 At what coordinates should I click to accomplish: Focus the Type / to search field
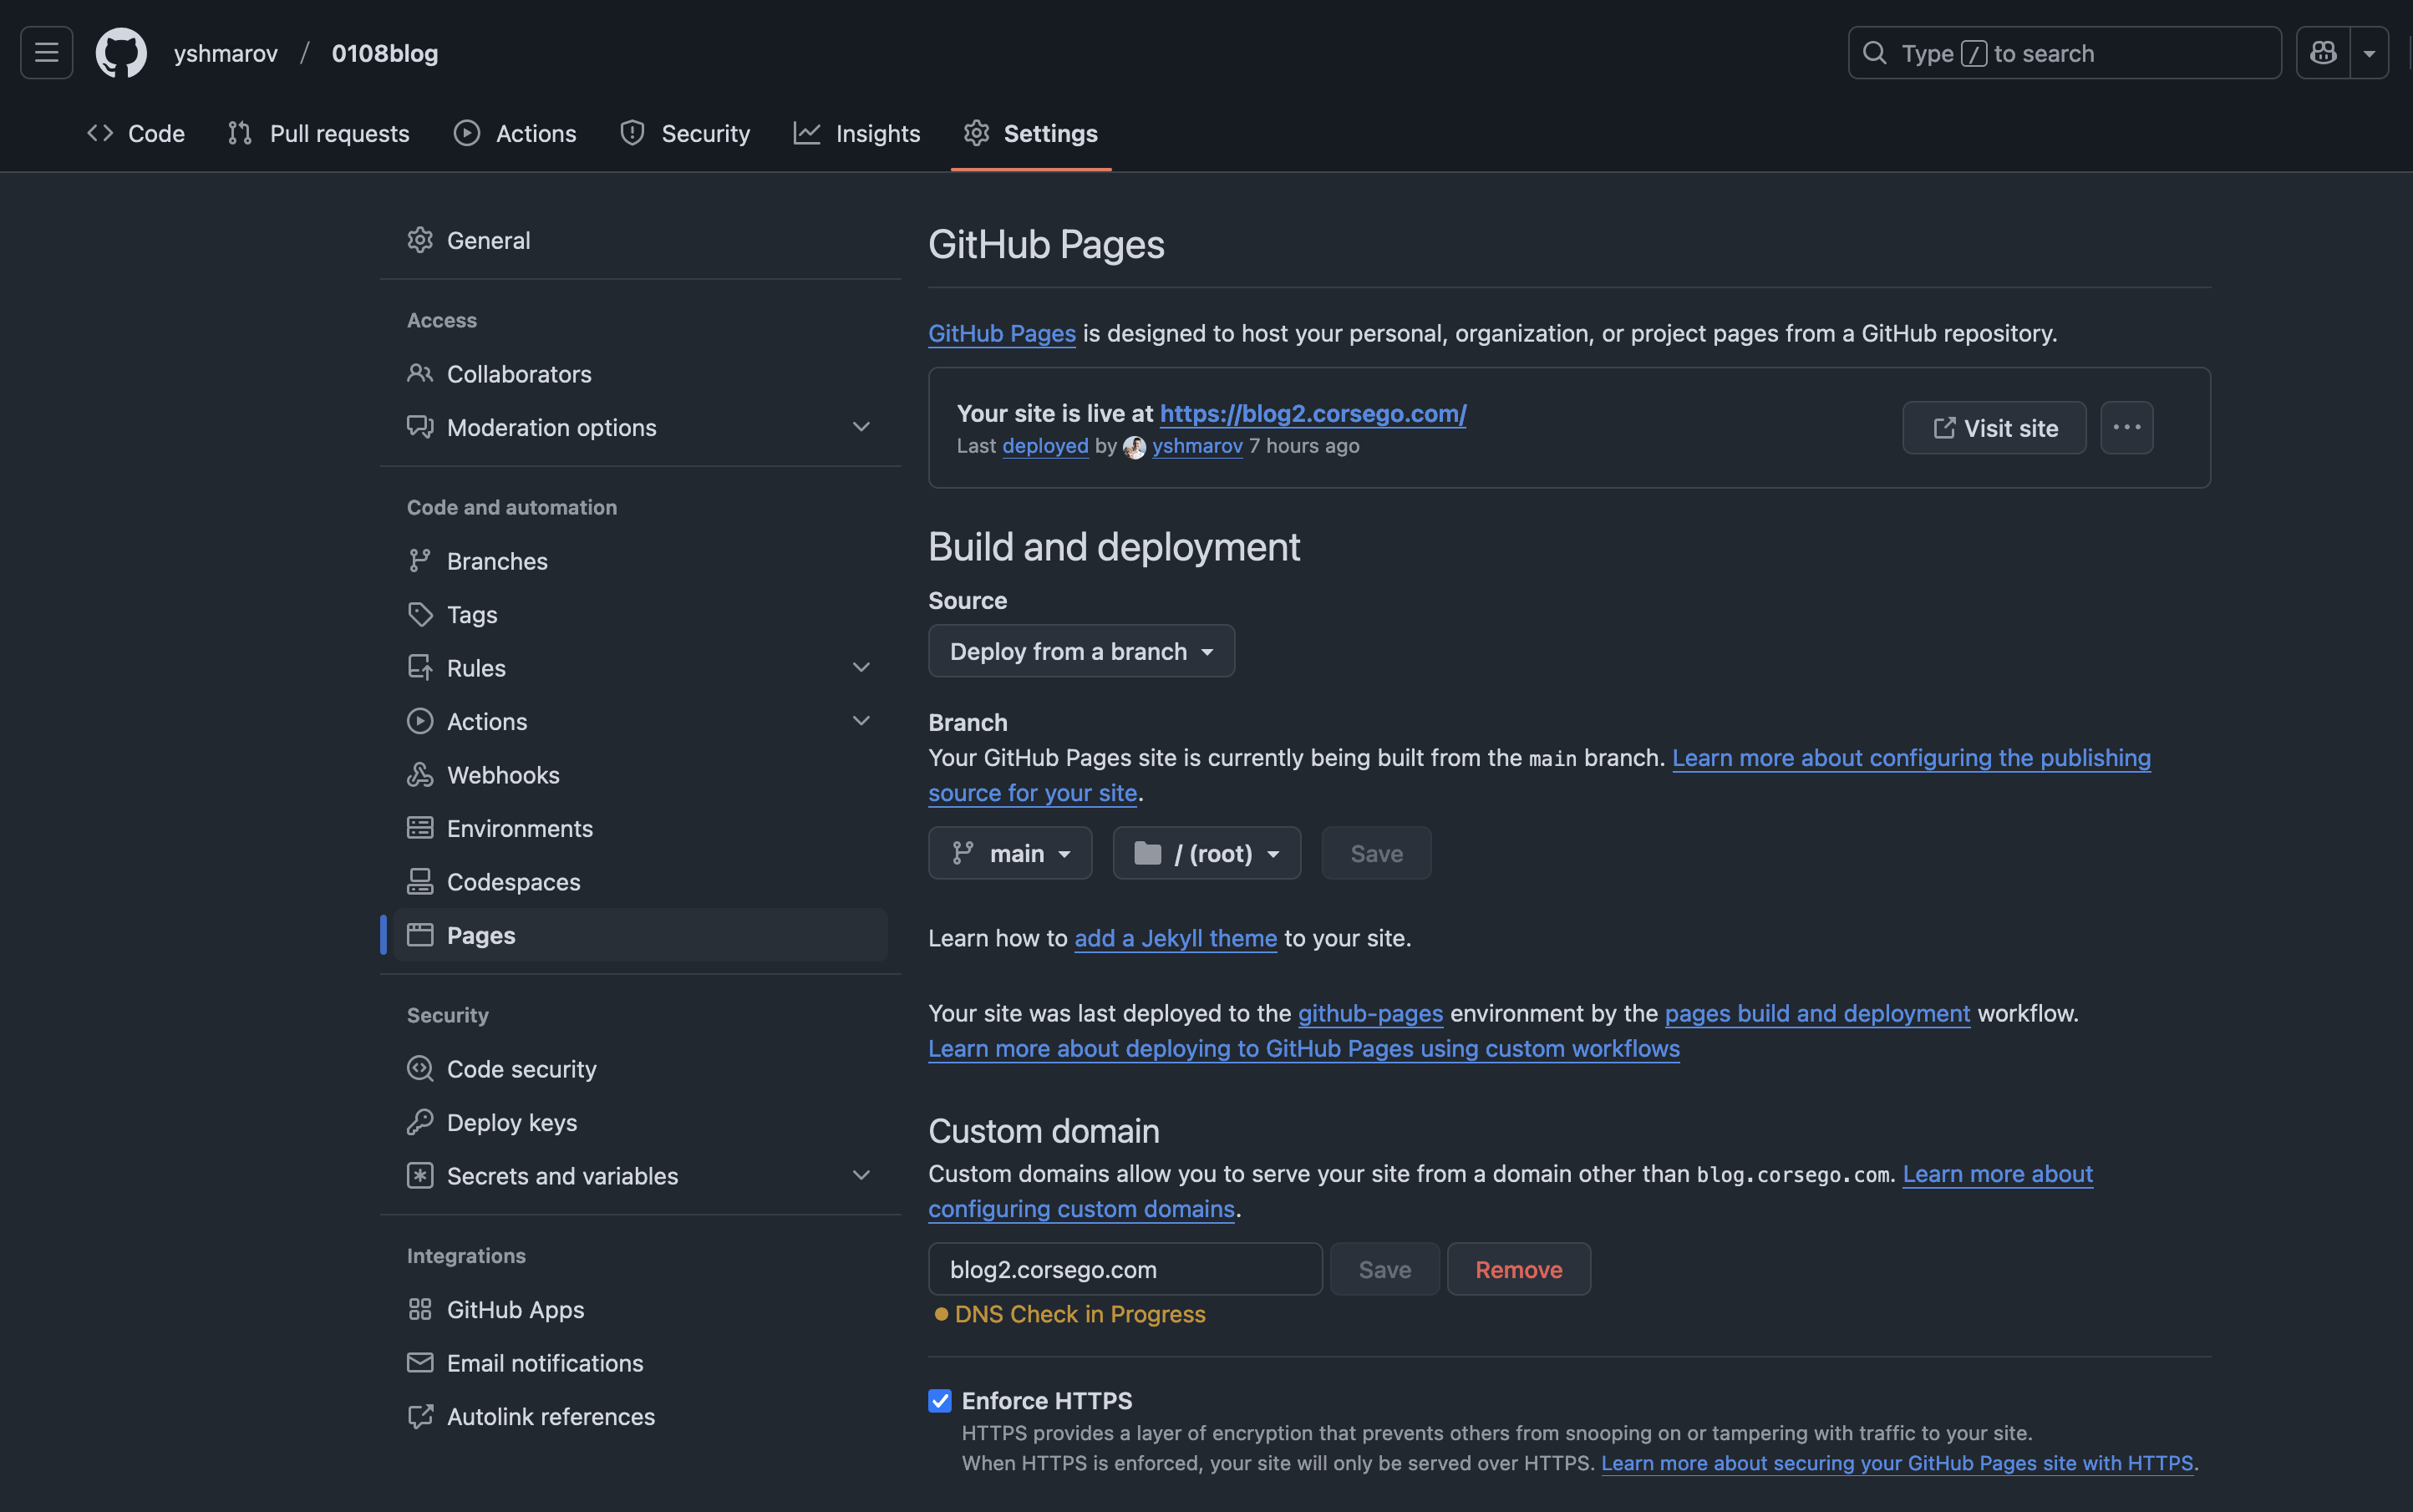tap(2064, 53)
